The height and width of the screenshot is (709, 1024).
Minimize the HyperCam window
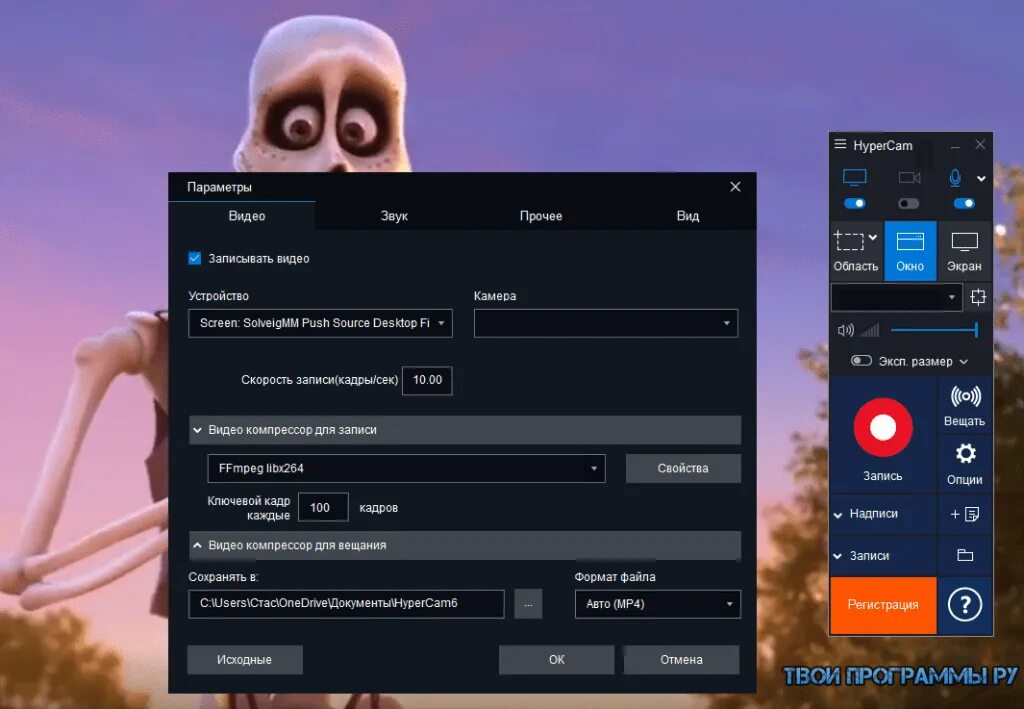tap(955, 145)
